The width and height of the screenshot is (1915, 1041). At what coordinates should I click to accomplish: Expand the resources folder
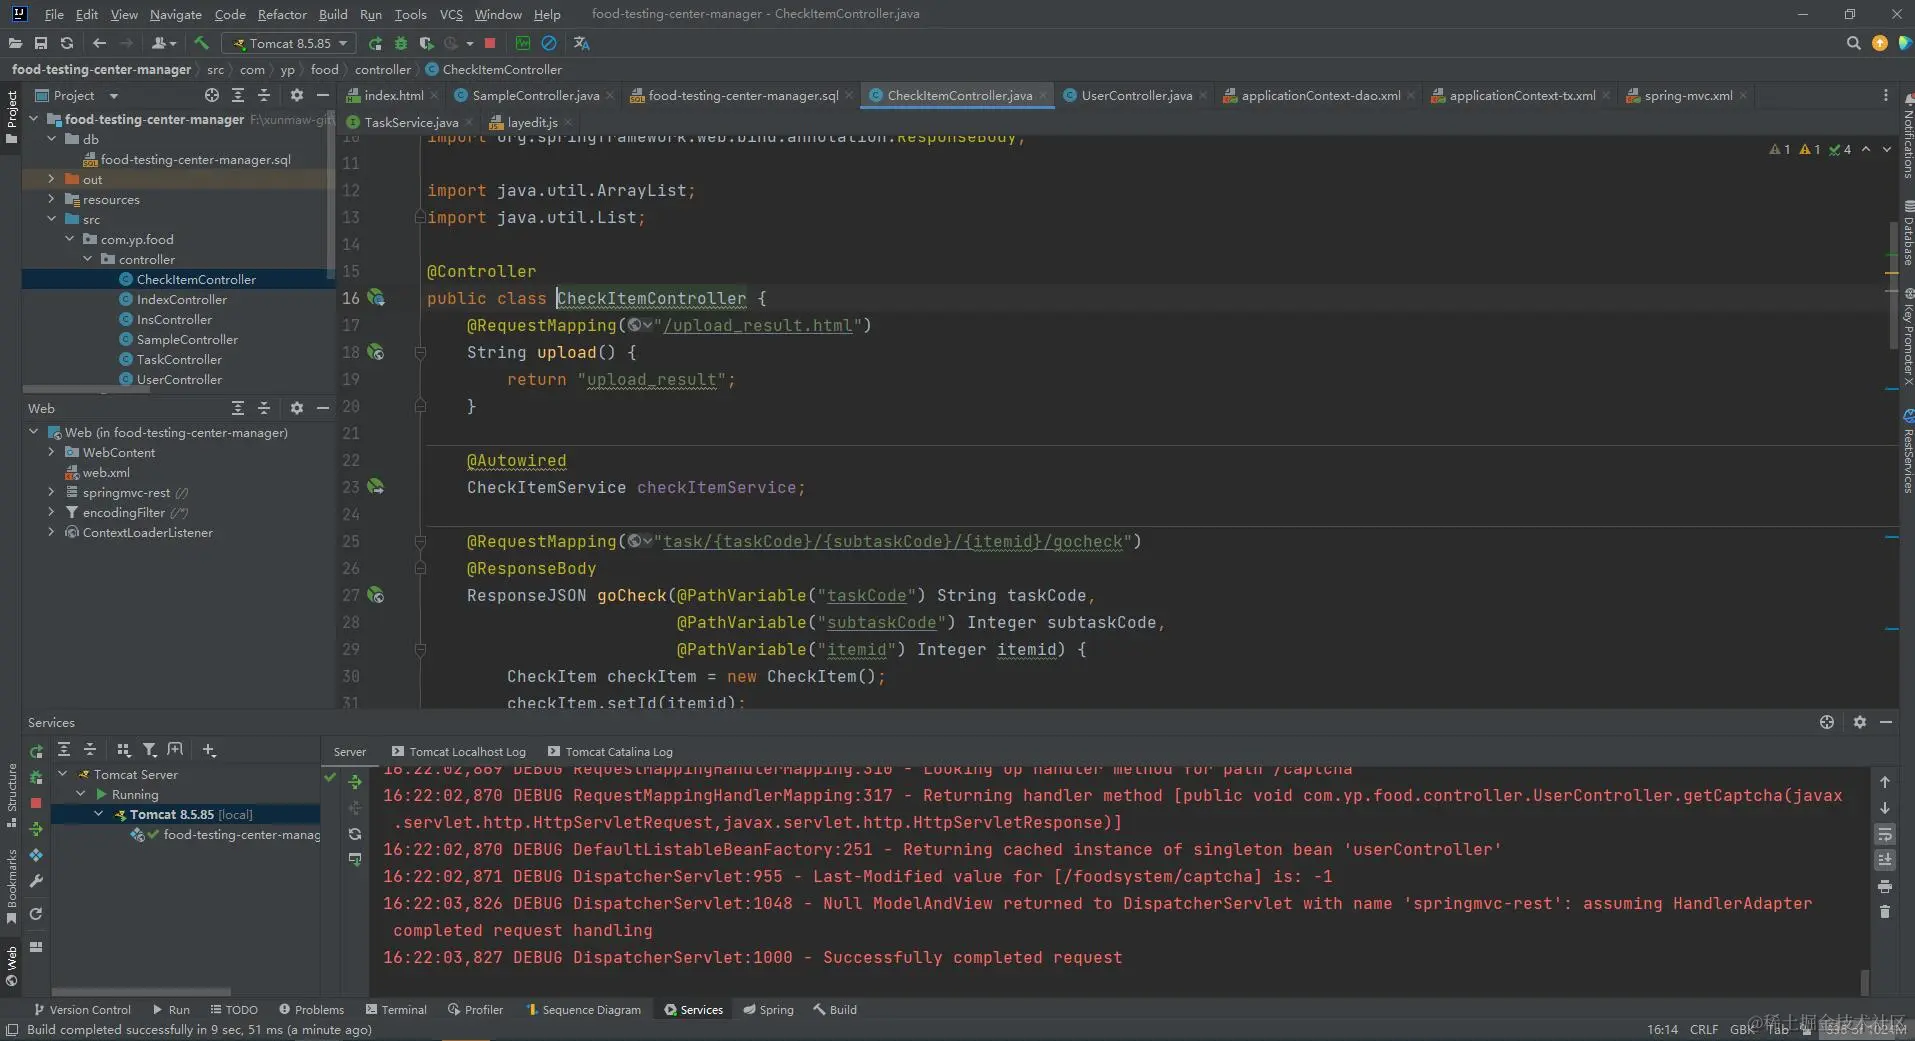pyautogui.click(x=51, y=199)
